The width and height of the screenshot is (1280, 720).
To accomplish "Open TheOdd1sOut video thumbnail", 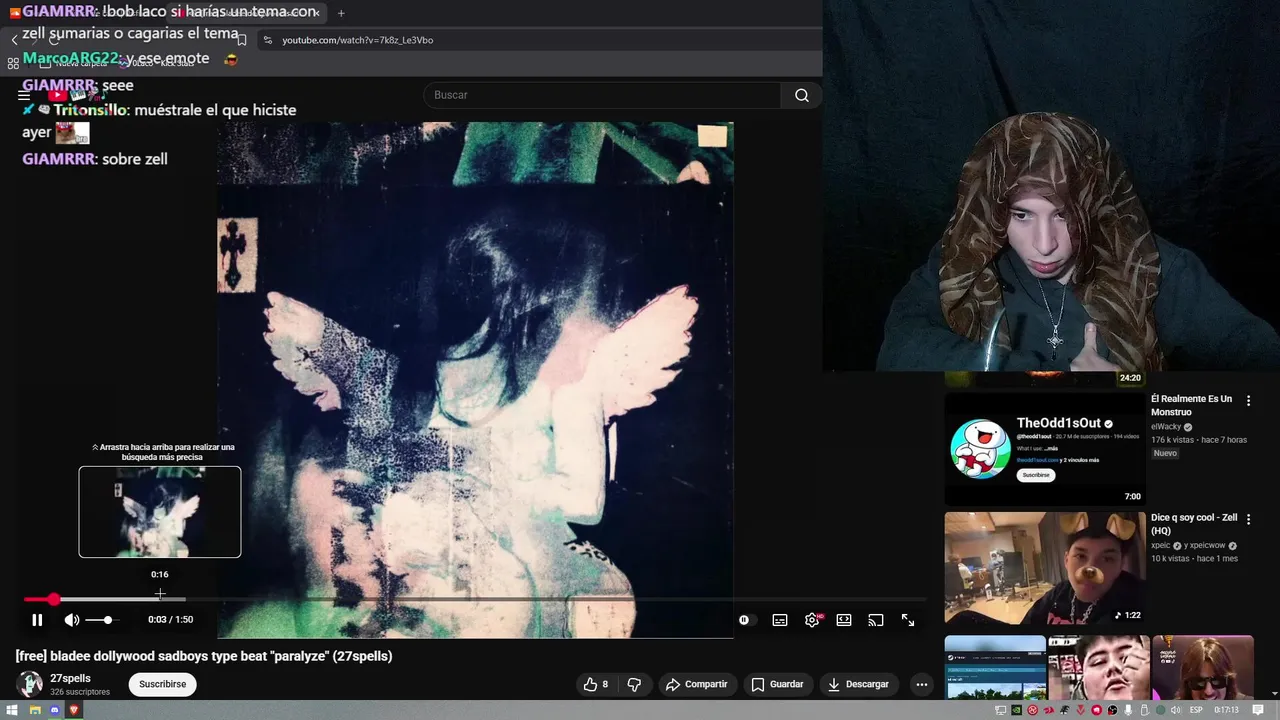I will tap(1044, 449).
